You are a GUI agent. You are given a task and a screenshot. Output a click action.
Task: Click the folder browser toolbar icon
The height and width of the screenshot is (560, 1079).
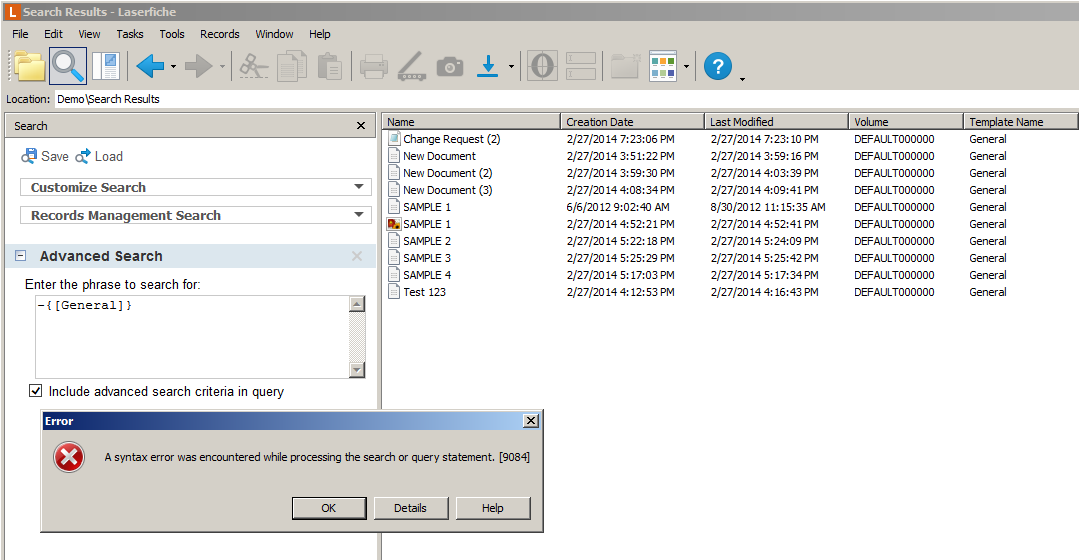[x=30, y=67]
